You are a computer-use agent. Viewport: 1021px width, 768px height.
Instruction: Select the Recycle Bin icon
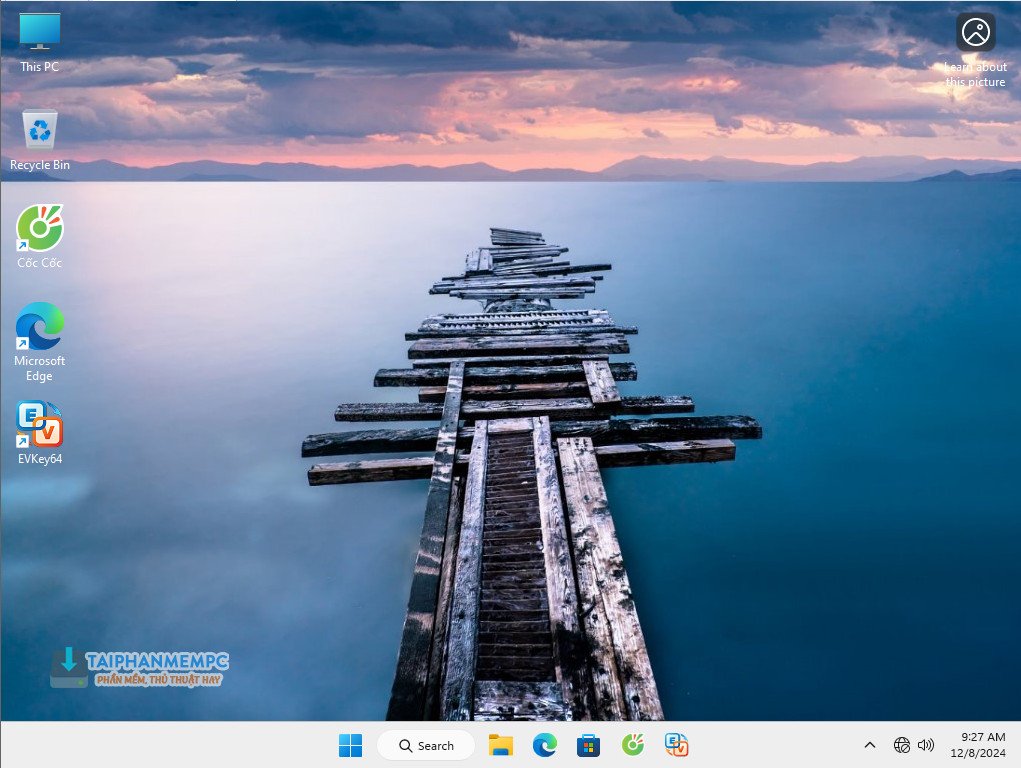point(40,130)
